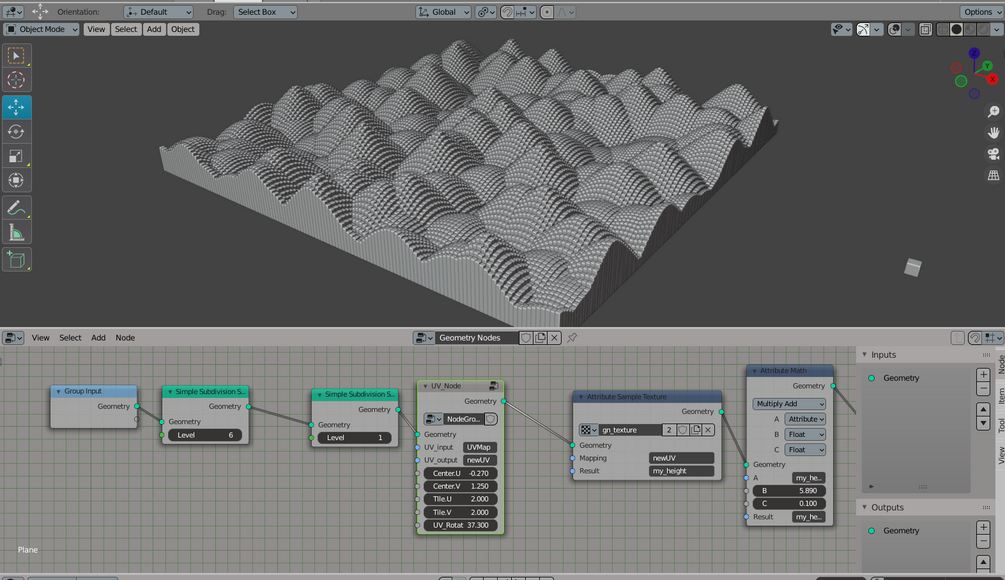Open the Transform Orientation Global dropdown
Viewport: 1005px width, 580px height.
point(441,12)
